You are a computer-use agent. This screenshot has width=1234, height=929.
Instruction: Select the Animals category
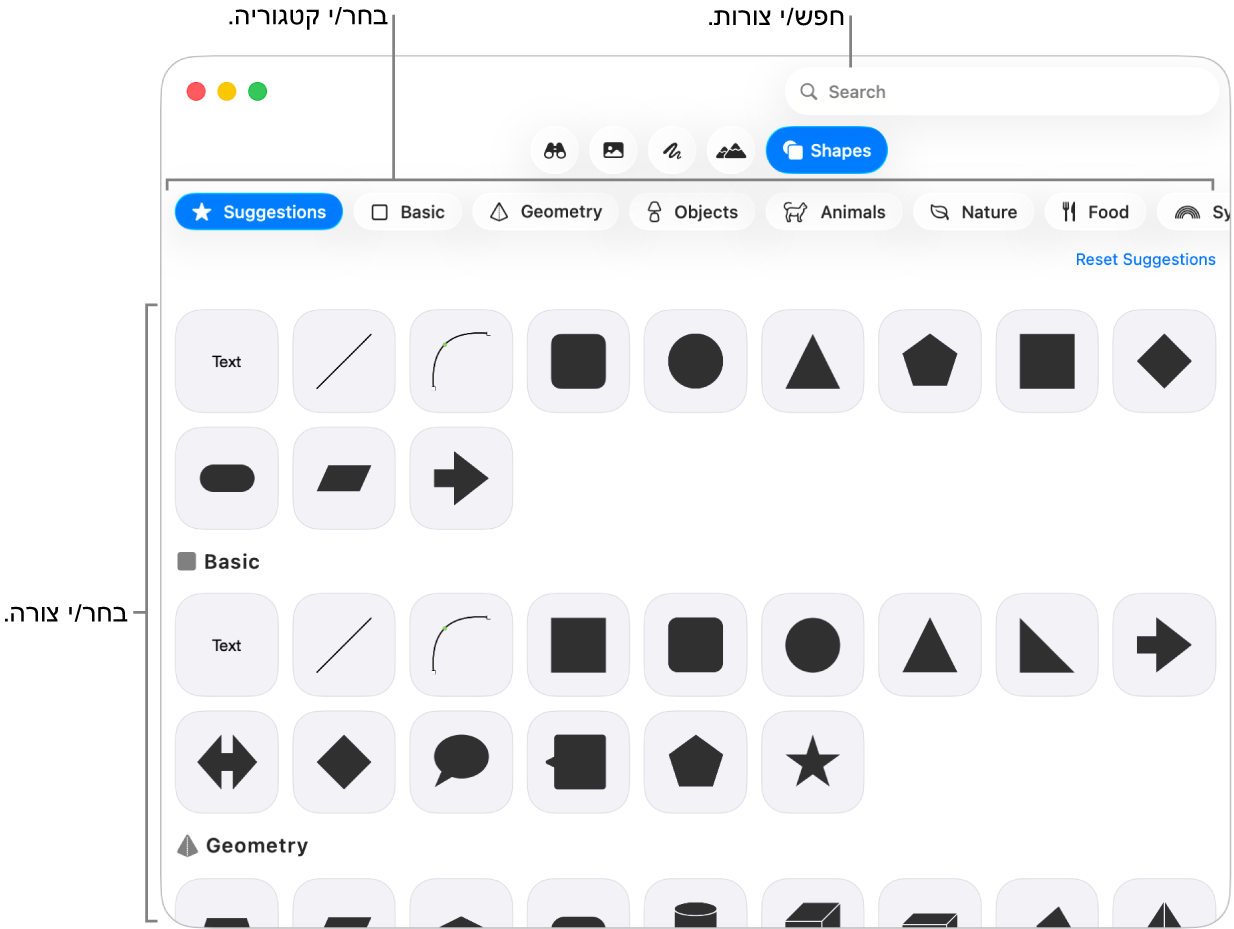click(x=834, y=212)
